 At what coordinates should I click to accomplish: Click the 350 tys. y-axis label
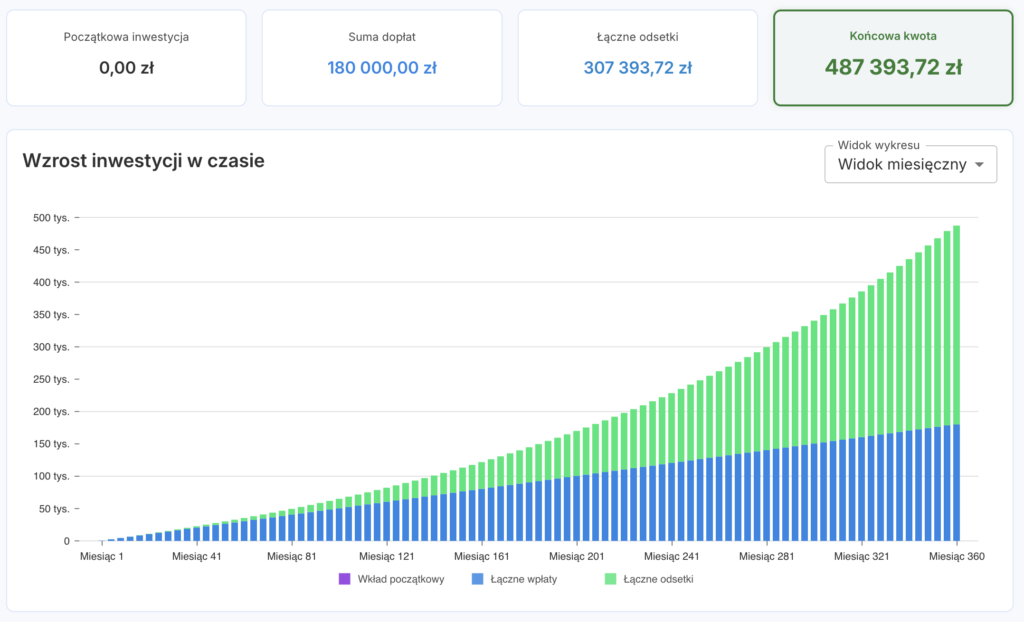[51, 315]
